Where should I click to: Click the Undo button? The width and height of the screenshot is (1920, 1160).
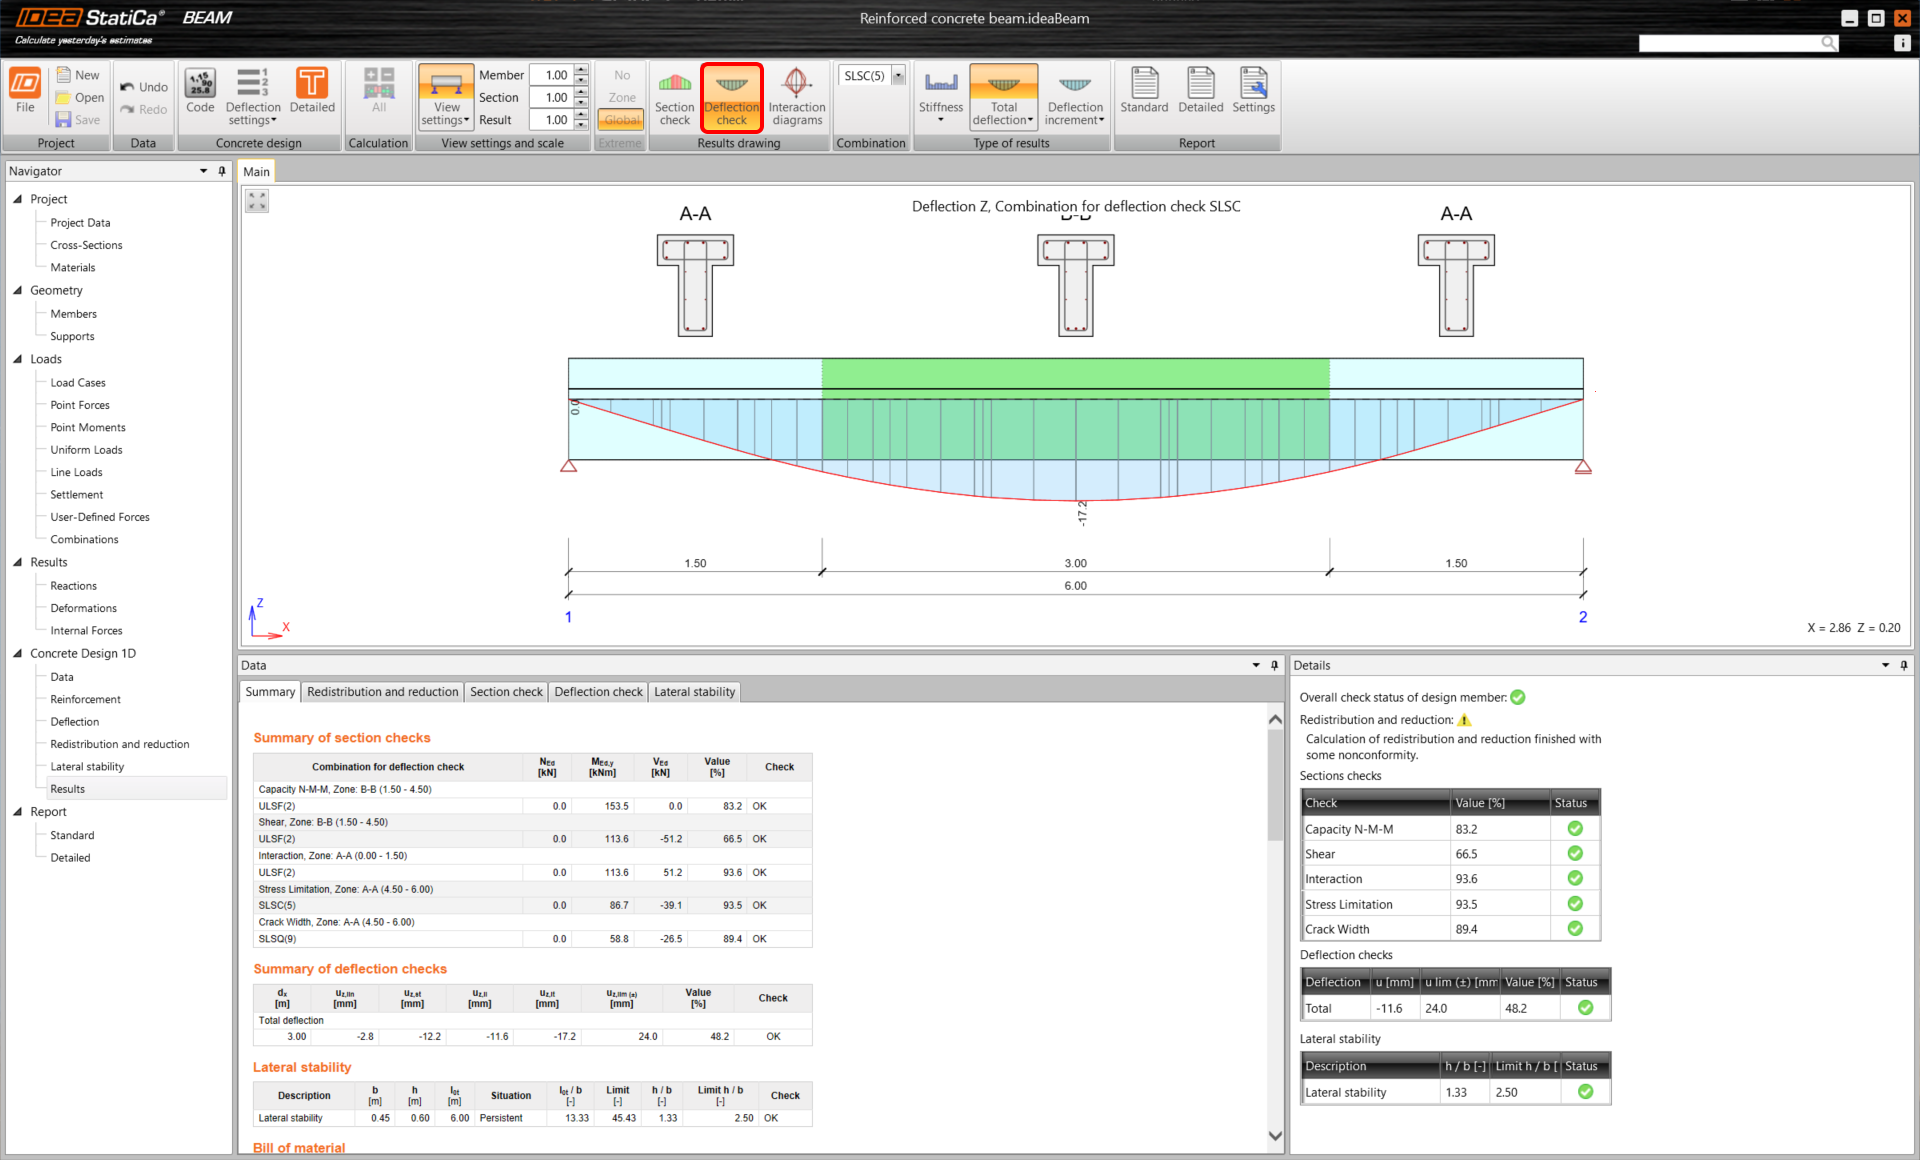point(143,86)
